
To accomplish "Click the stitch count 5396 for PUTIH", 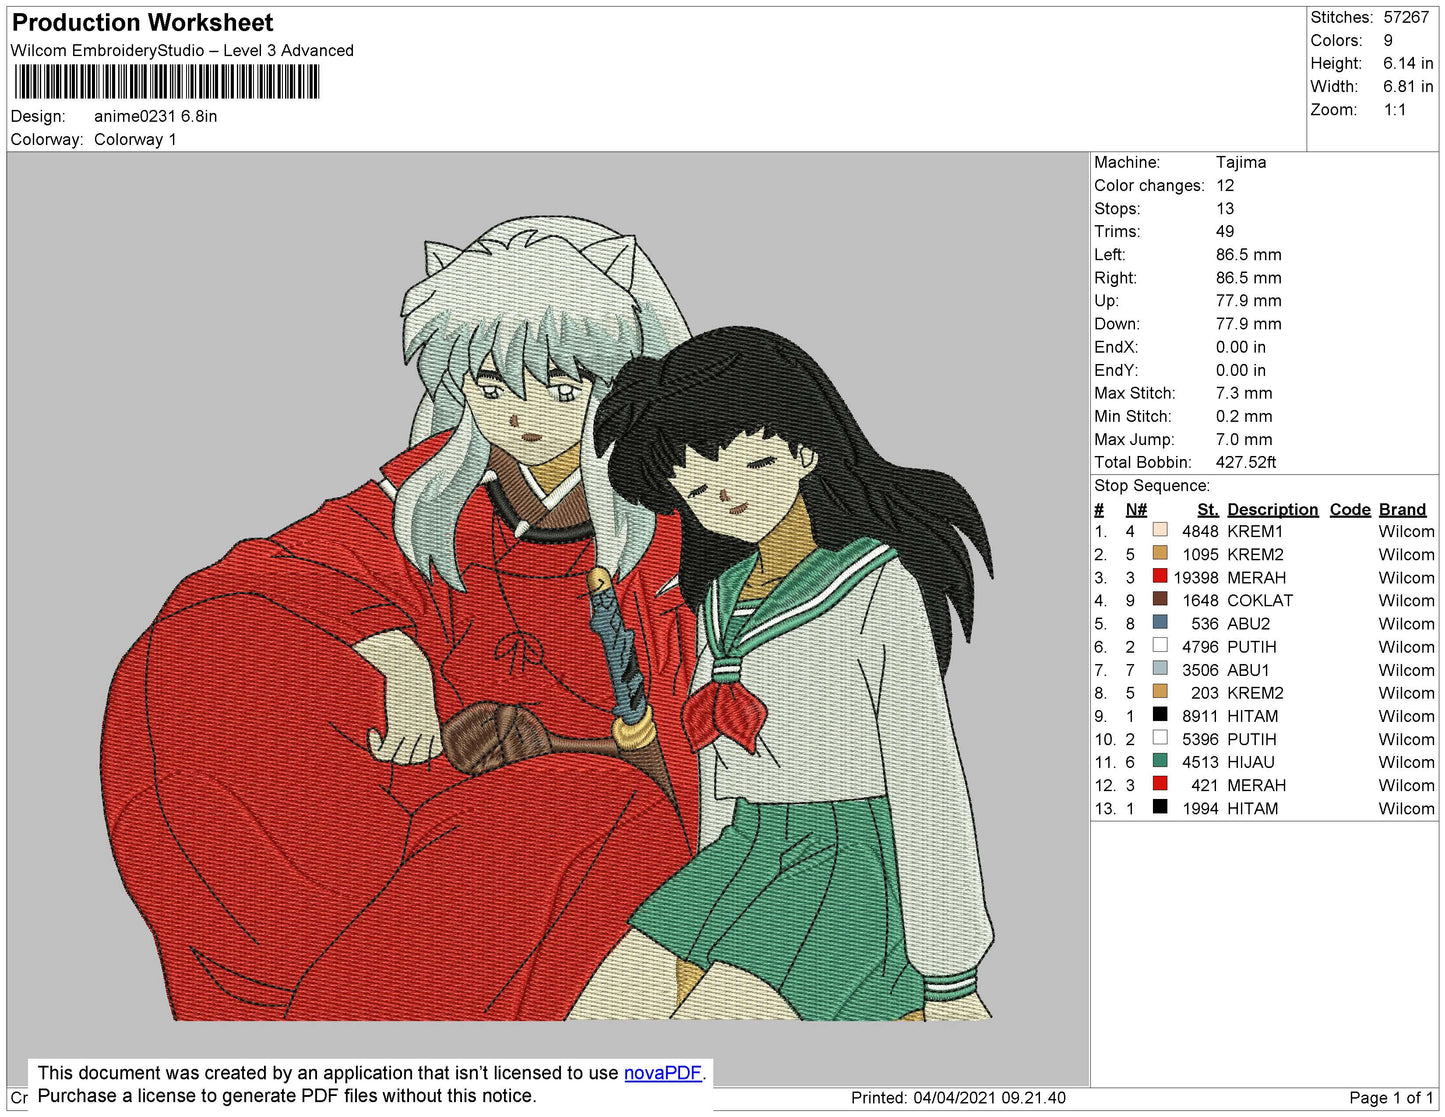I will tap(1200, 739).
